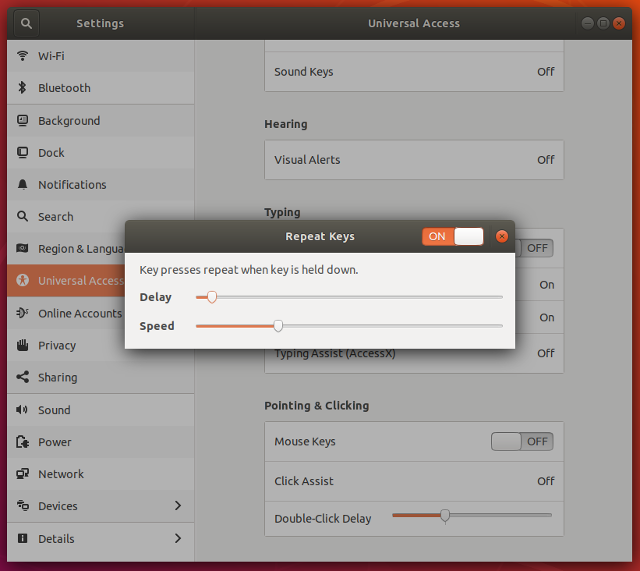
Task: Click the Notifications bell icon
Action: pyautogui.click(x=22, y=185)
